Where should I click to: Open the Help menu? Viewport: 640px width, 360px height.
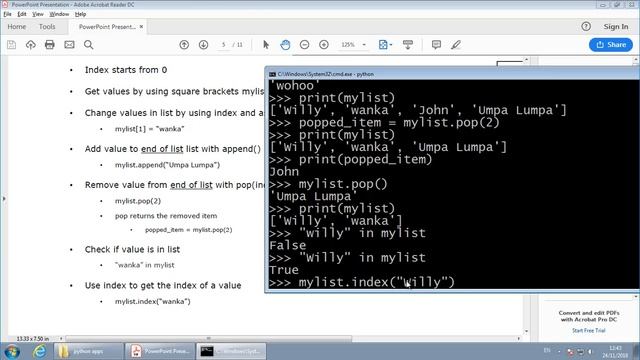[80, 14]
